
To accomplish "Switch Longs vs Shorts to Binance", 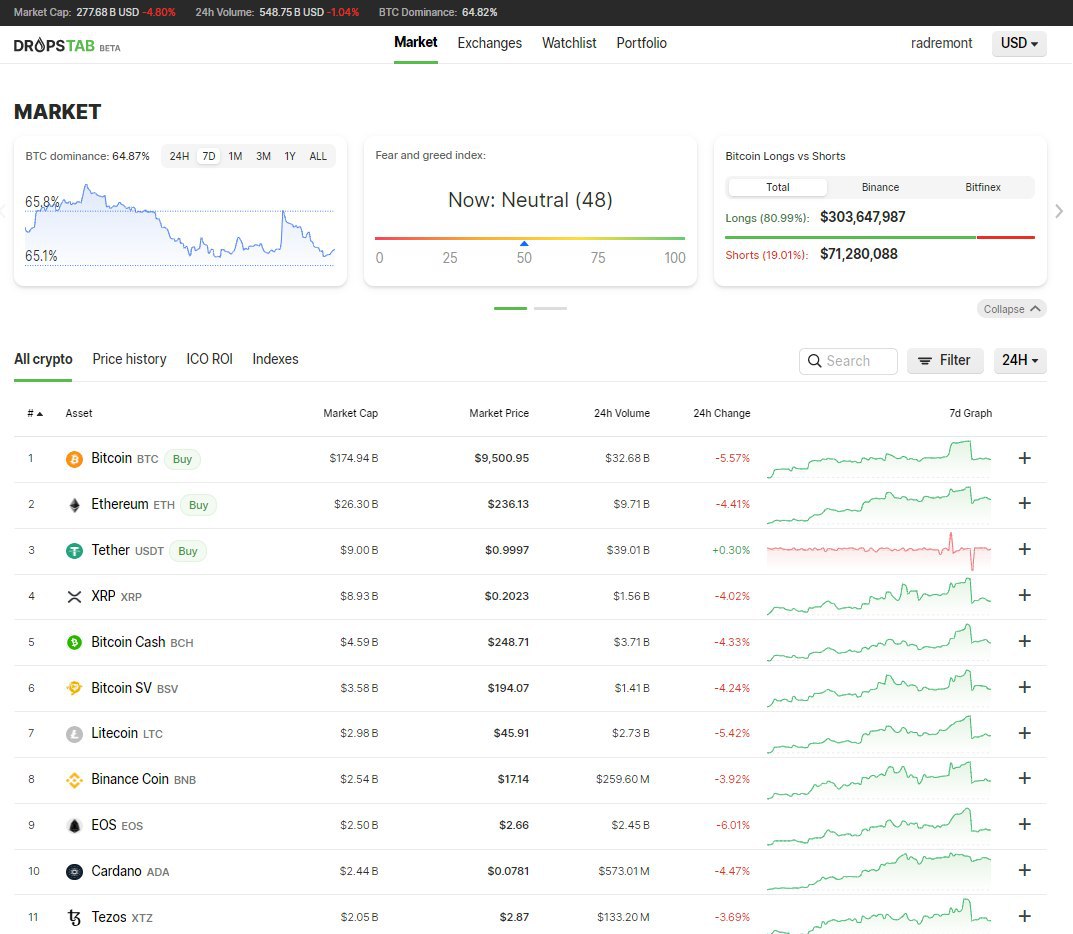I will tap(880, 187).
